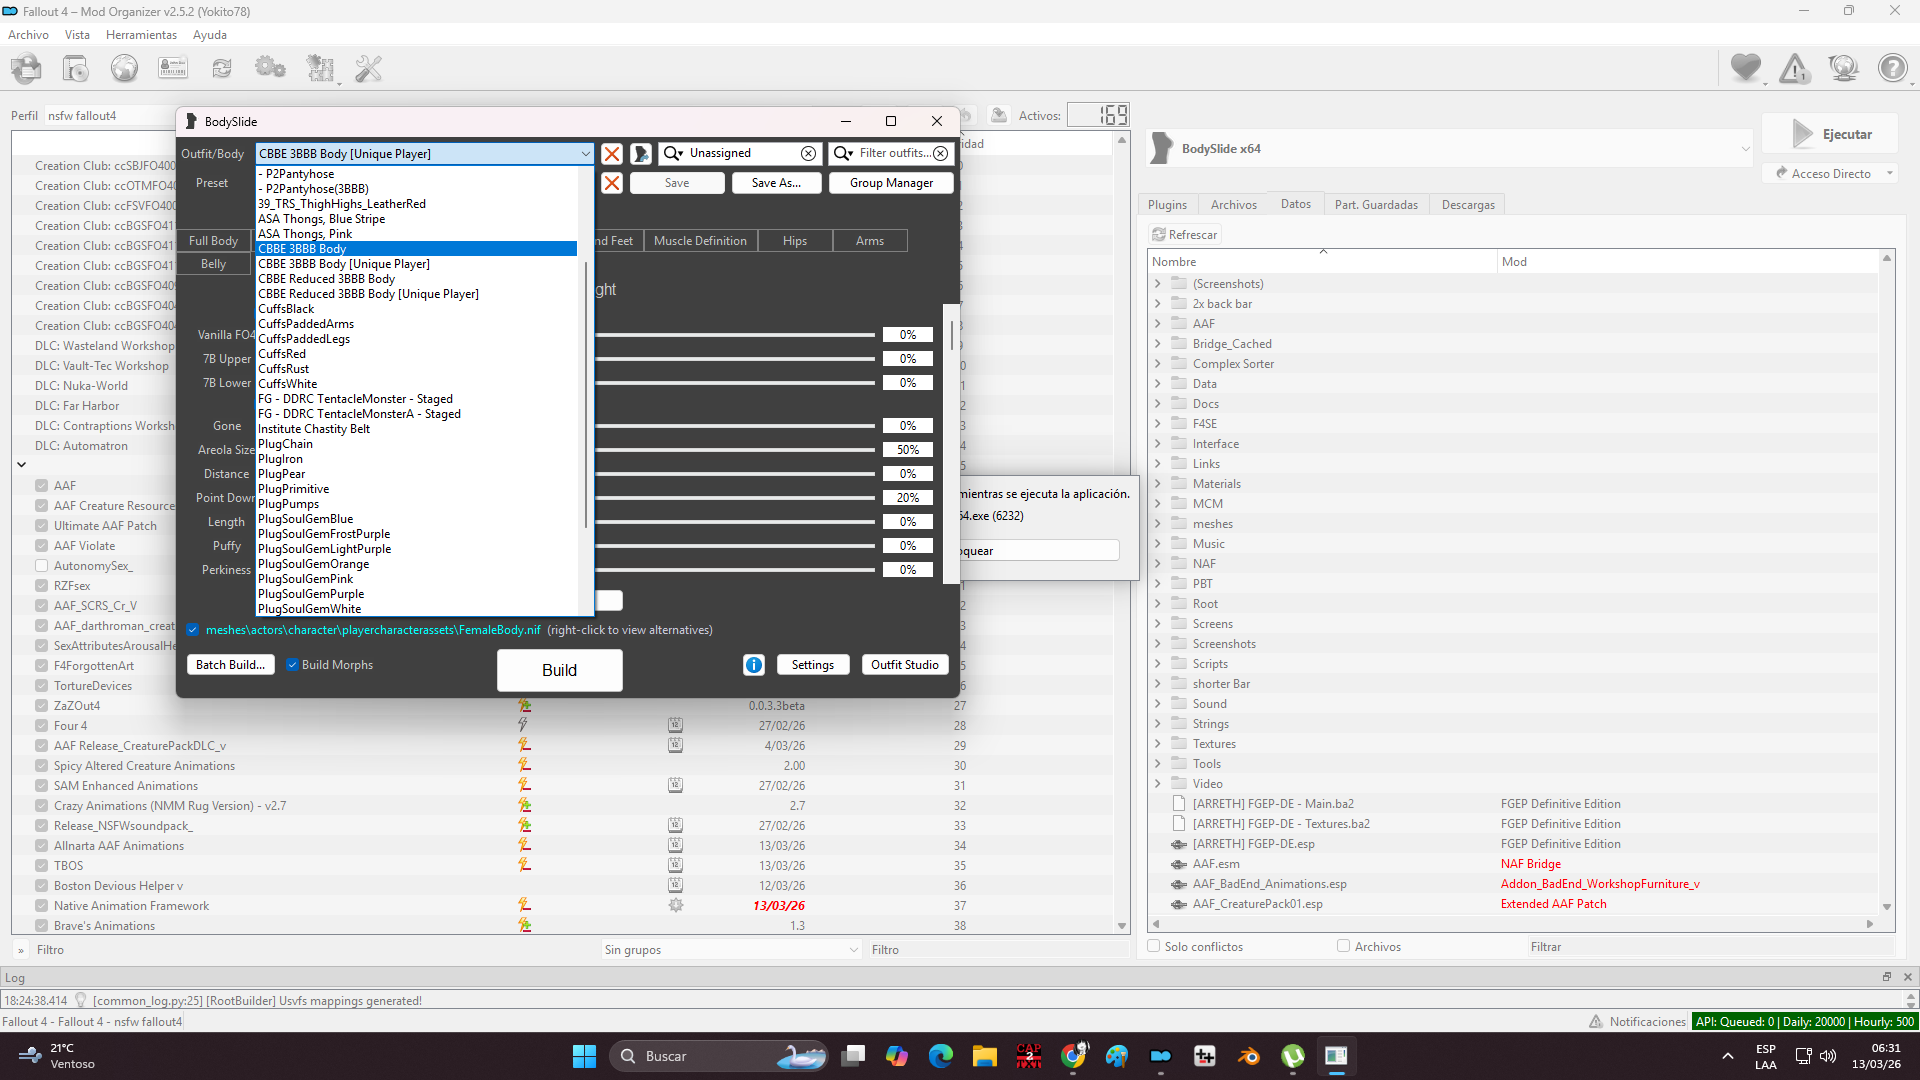Image resolution: width=1920 pixels, height=1080 pixels.
Task: Open the Nexus globe toolbar icon
Action: tap(124, 69)
